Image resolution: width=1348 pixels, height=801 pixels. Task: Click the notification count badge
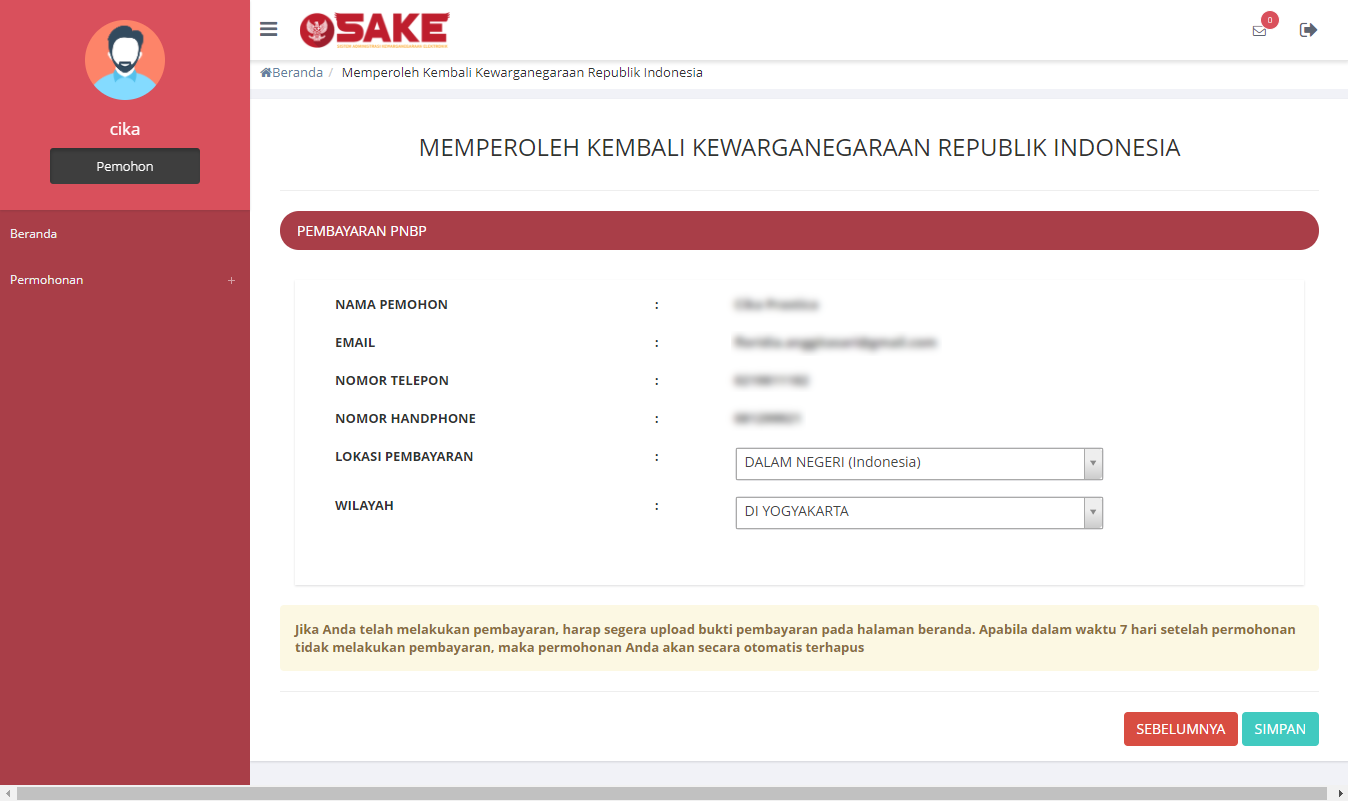pos(1270,20)
